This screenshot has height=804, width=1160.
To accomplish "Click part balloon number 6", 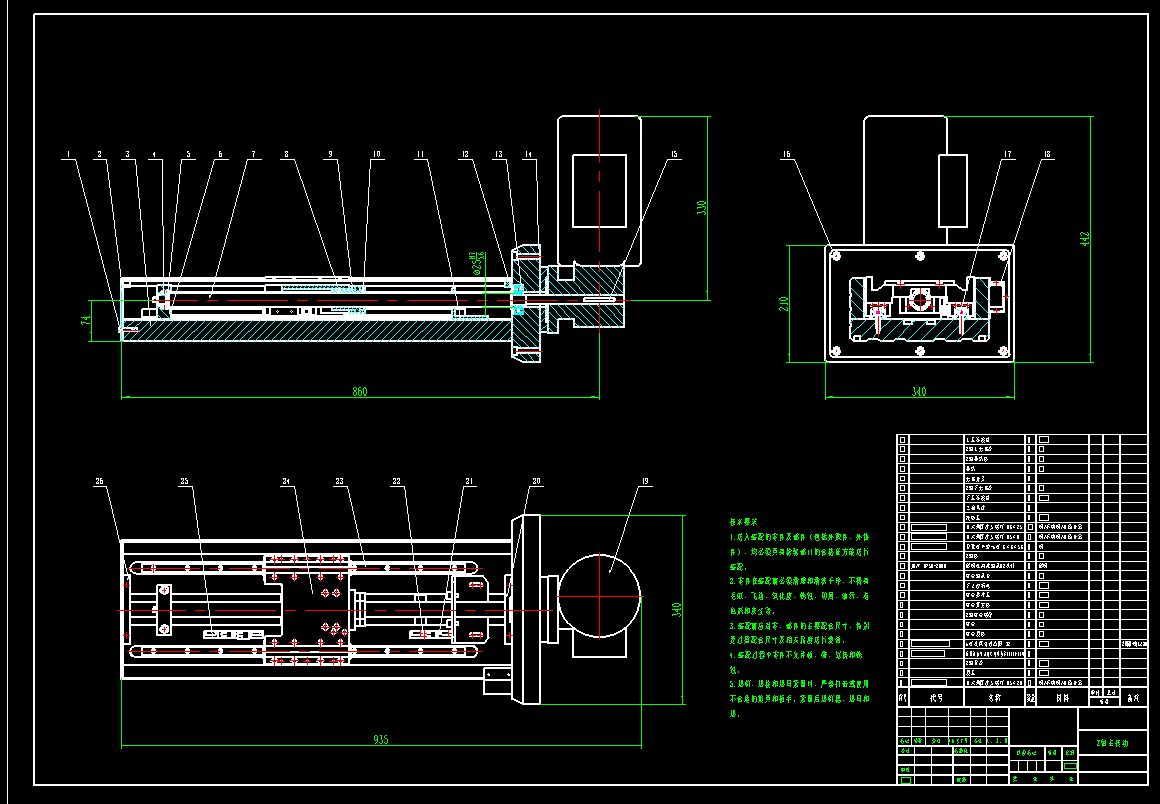I will point(220,155).
